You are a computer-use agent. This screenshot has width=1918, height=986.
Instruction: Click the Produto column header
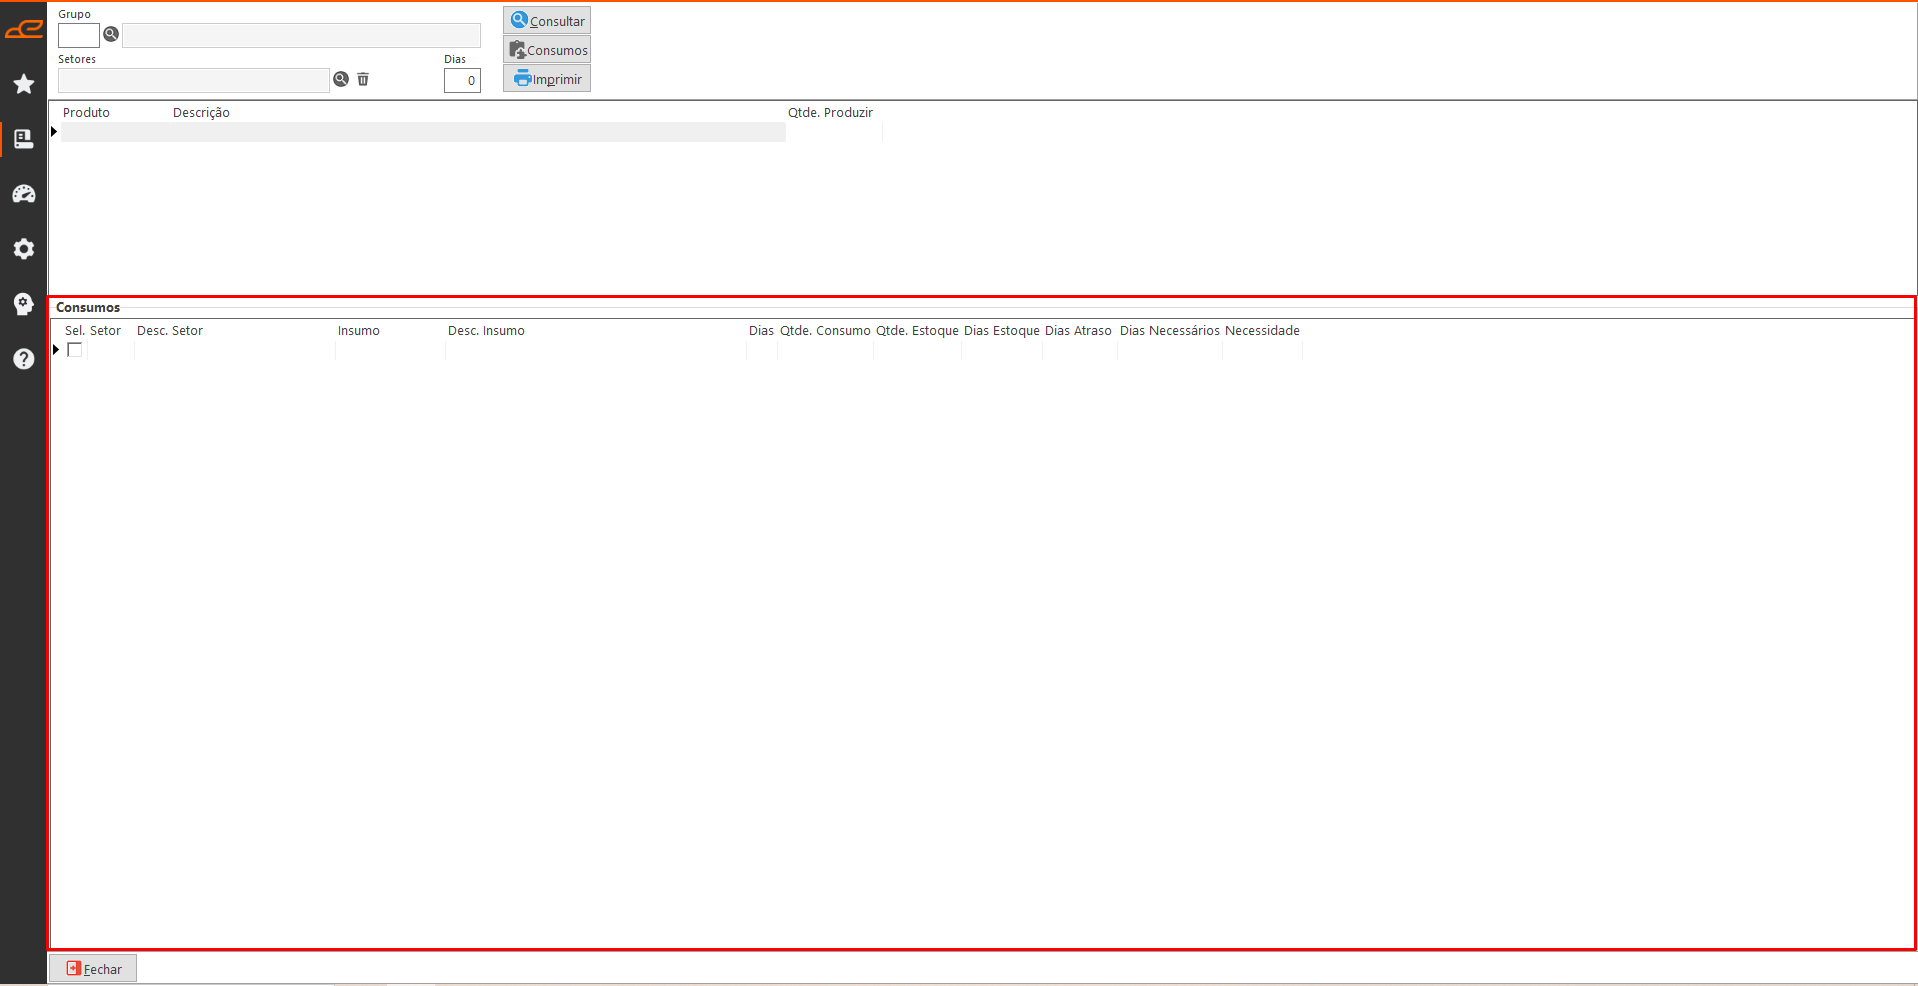[87, 113]
